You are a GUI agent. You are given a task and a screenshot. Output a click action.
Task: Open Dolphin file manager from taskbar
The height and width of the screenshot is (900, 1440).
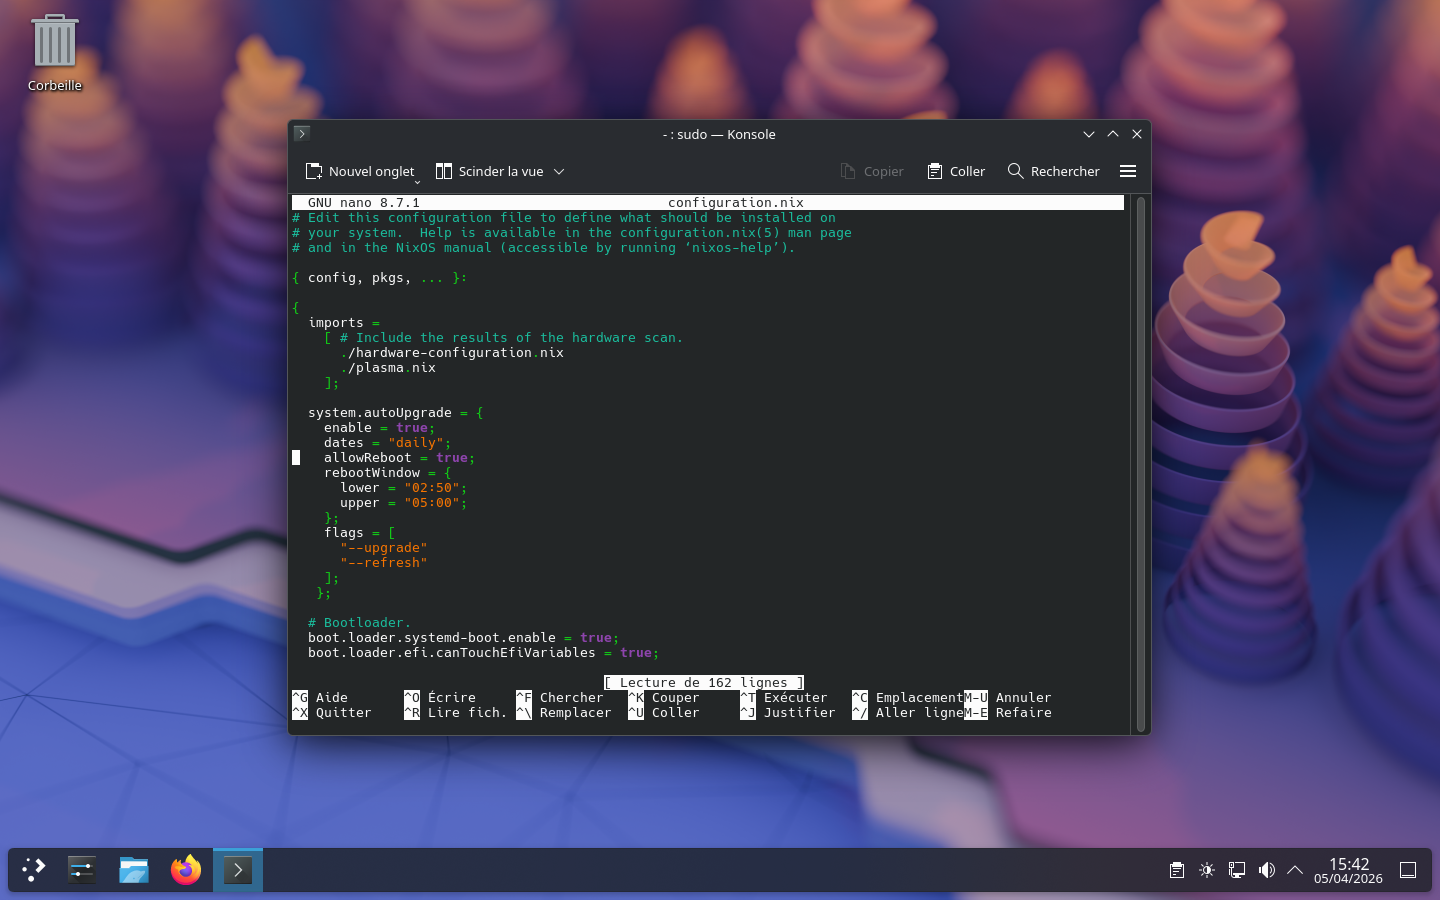click(x=133, y=870)
